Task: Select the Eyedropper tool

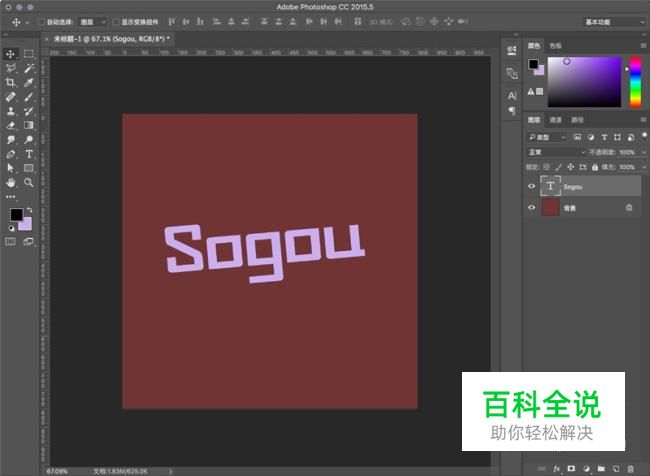Action: pyautogui.click(x=29, y=83)
